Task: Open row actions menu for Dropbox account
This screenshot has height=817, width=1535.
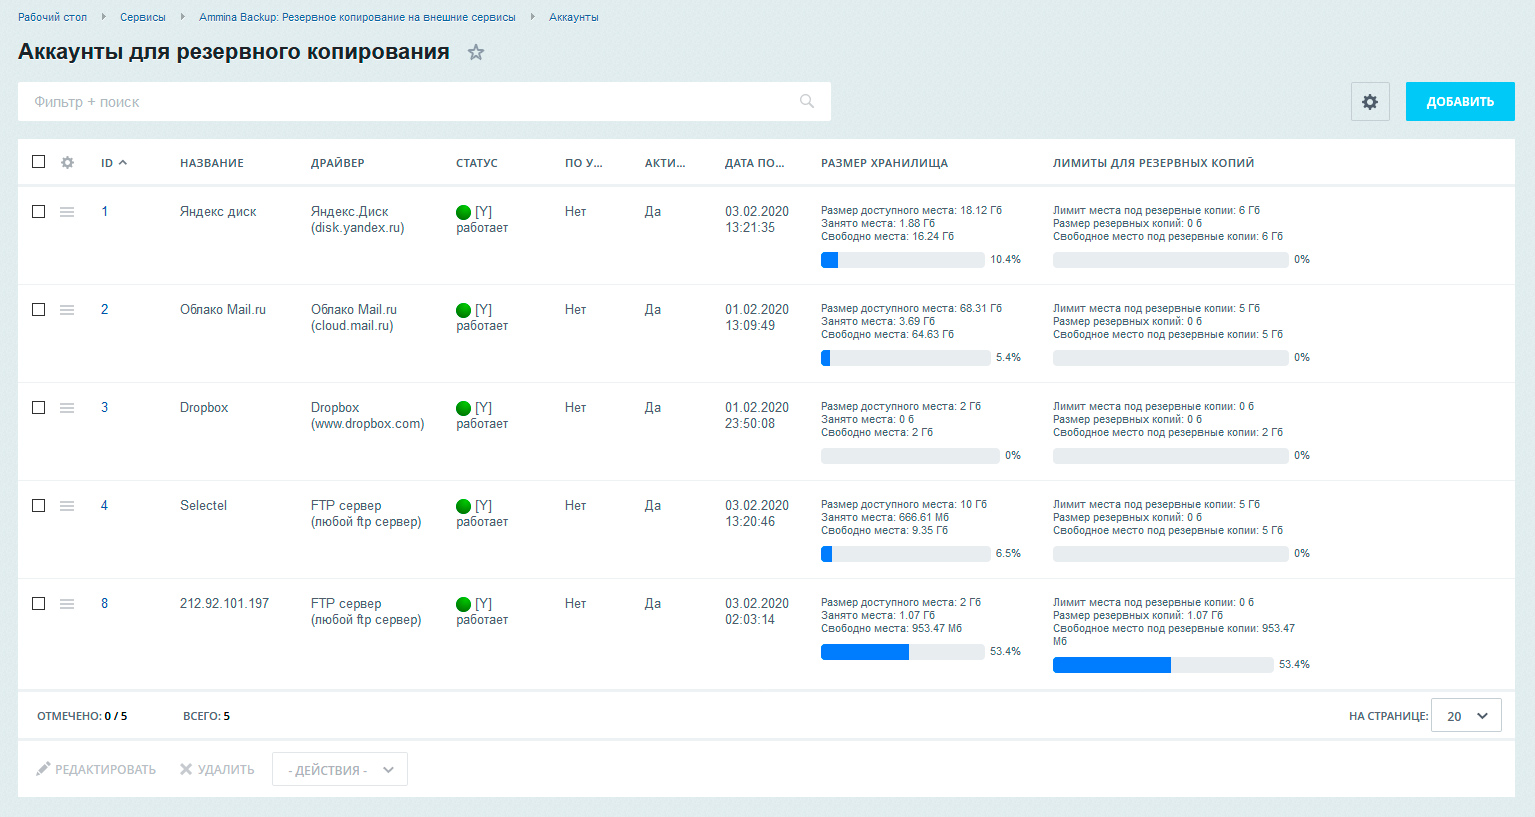Action: click(67, 408)
